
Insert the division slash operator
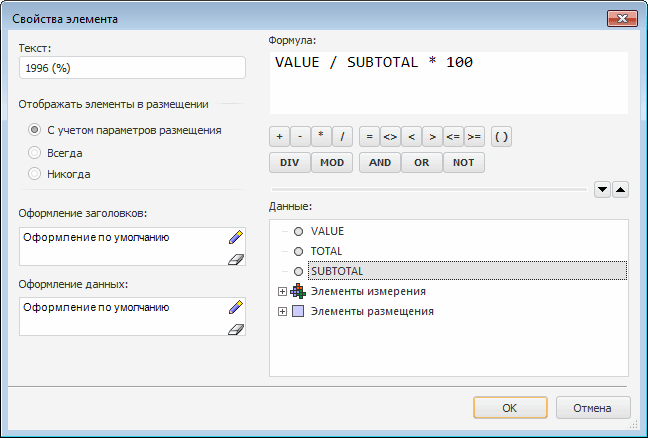(x=342, y=136)
